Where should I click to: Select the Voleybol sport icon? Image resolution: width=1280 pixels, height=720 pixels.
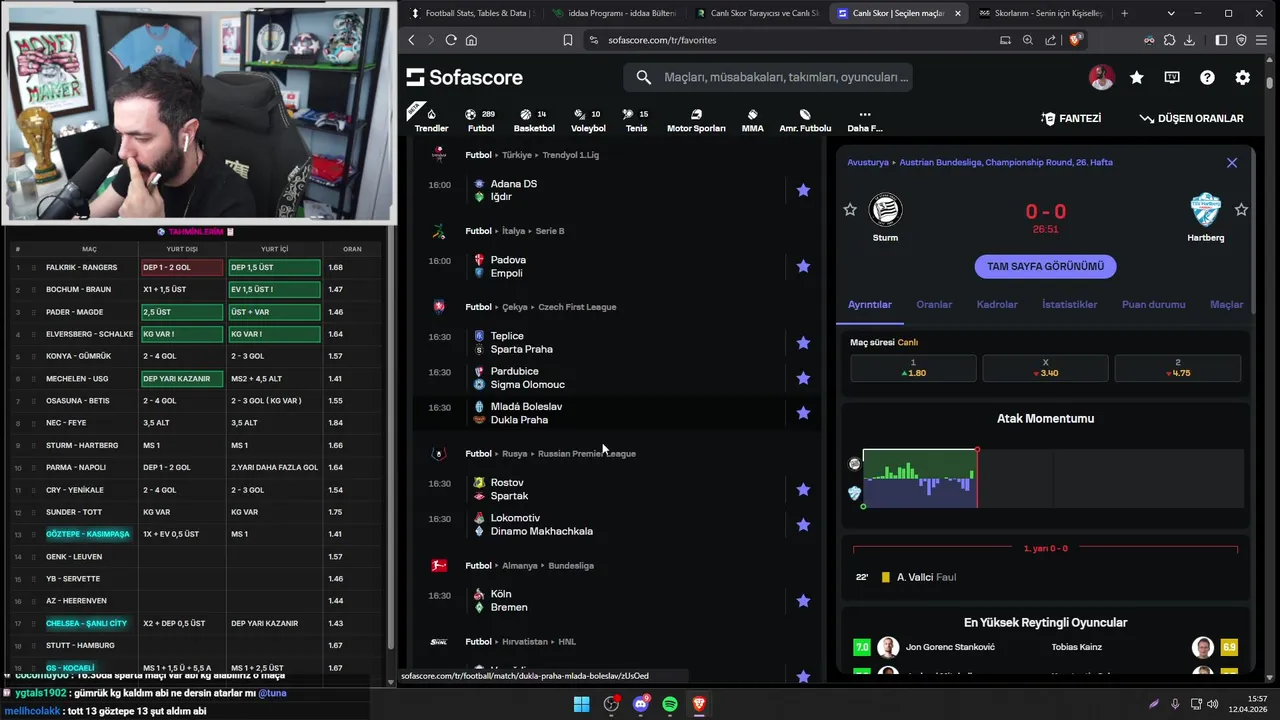tap(588, 120)
